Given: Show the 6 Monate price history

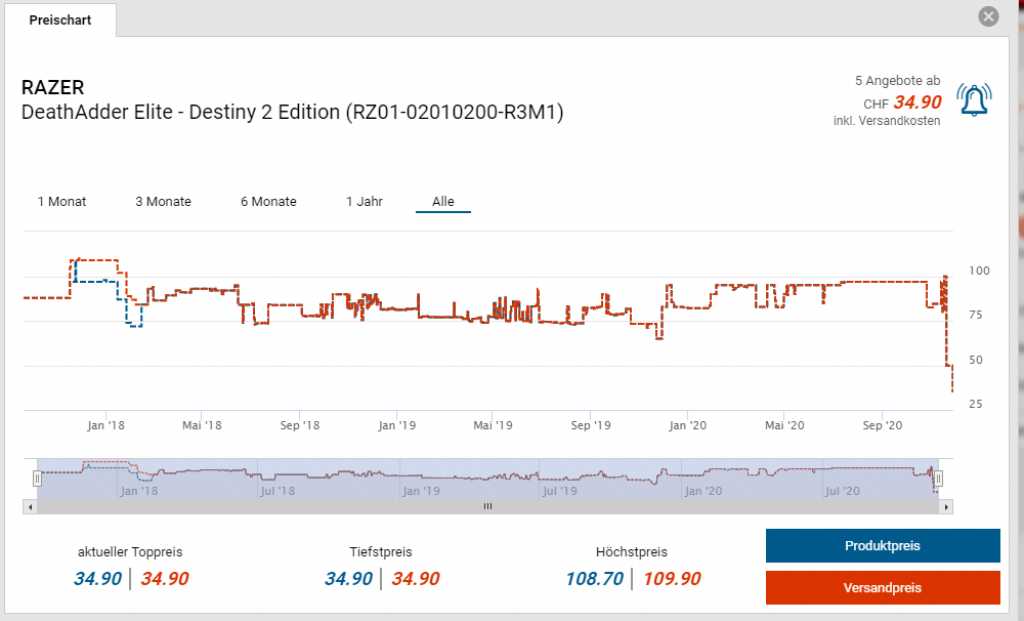Looking at the screenshot, I should (x=268, y=201).
